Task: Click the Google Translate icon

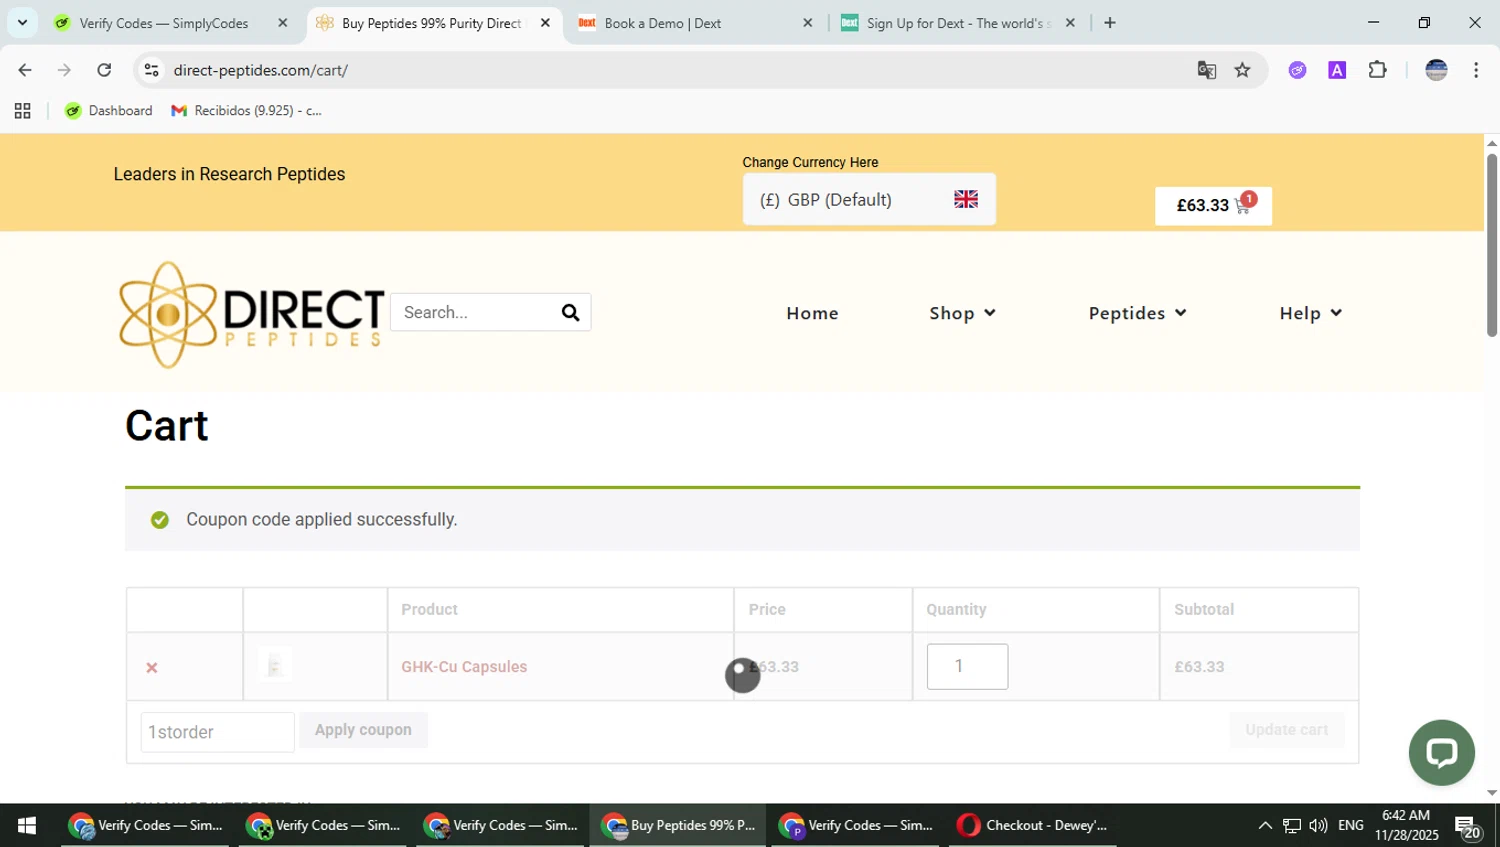Action: tap(1207, 70)
